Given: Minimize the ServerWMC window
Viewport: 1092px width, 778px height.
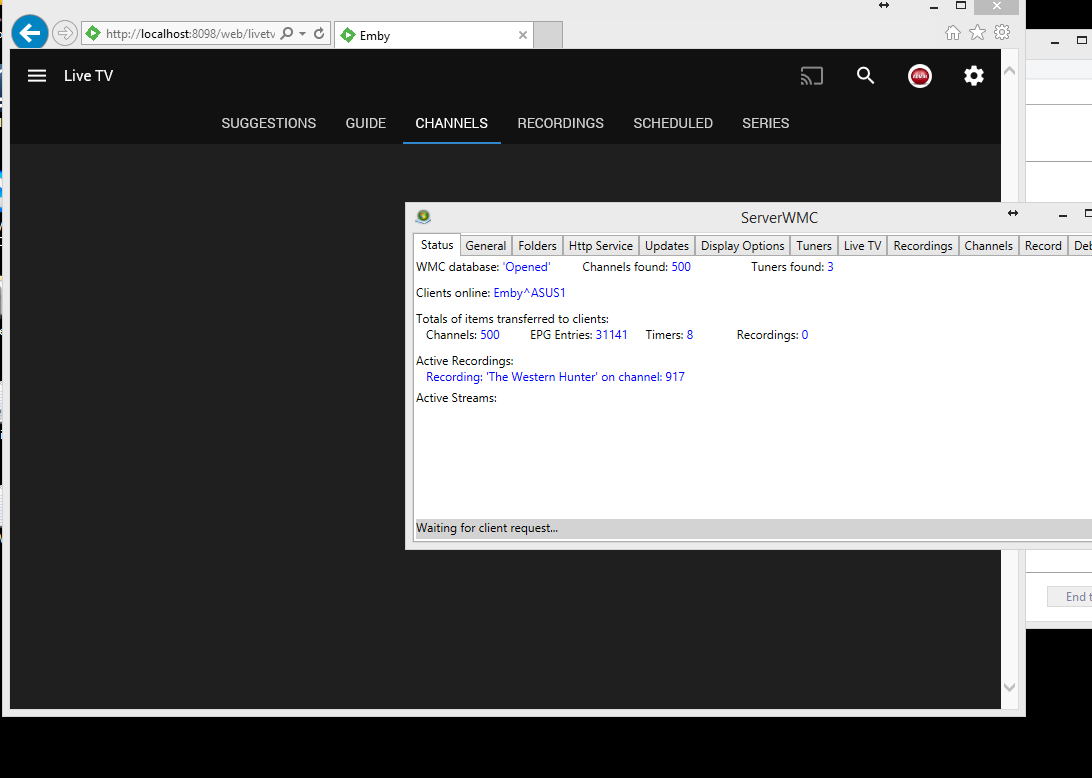Looking at the screenshot, I should (1063, 216).
